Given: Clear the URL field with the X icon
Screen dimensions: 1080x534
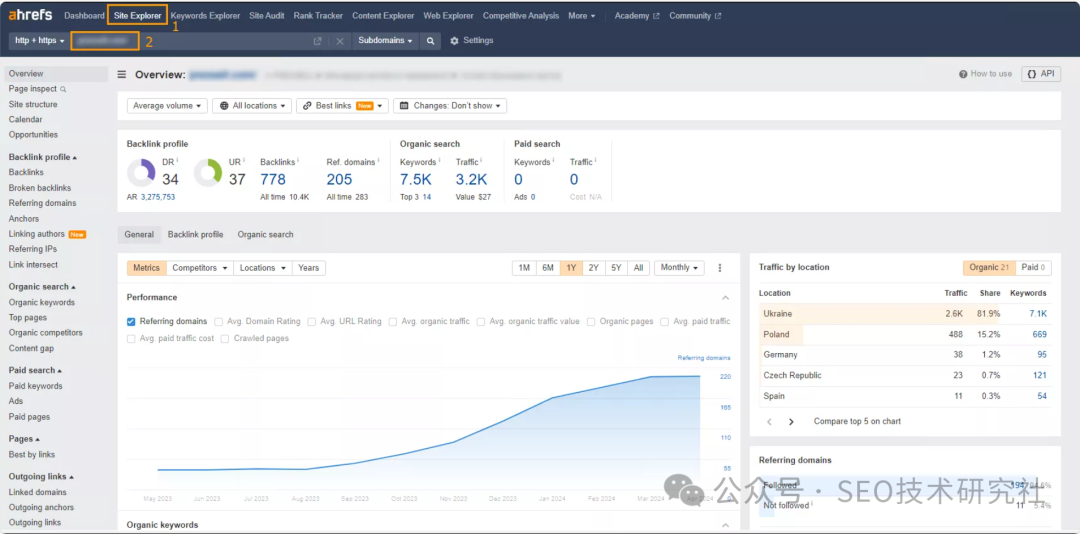Looking at the screenshot, I should tap(340, 41).
